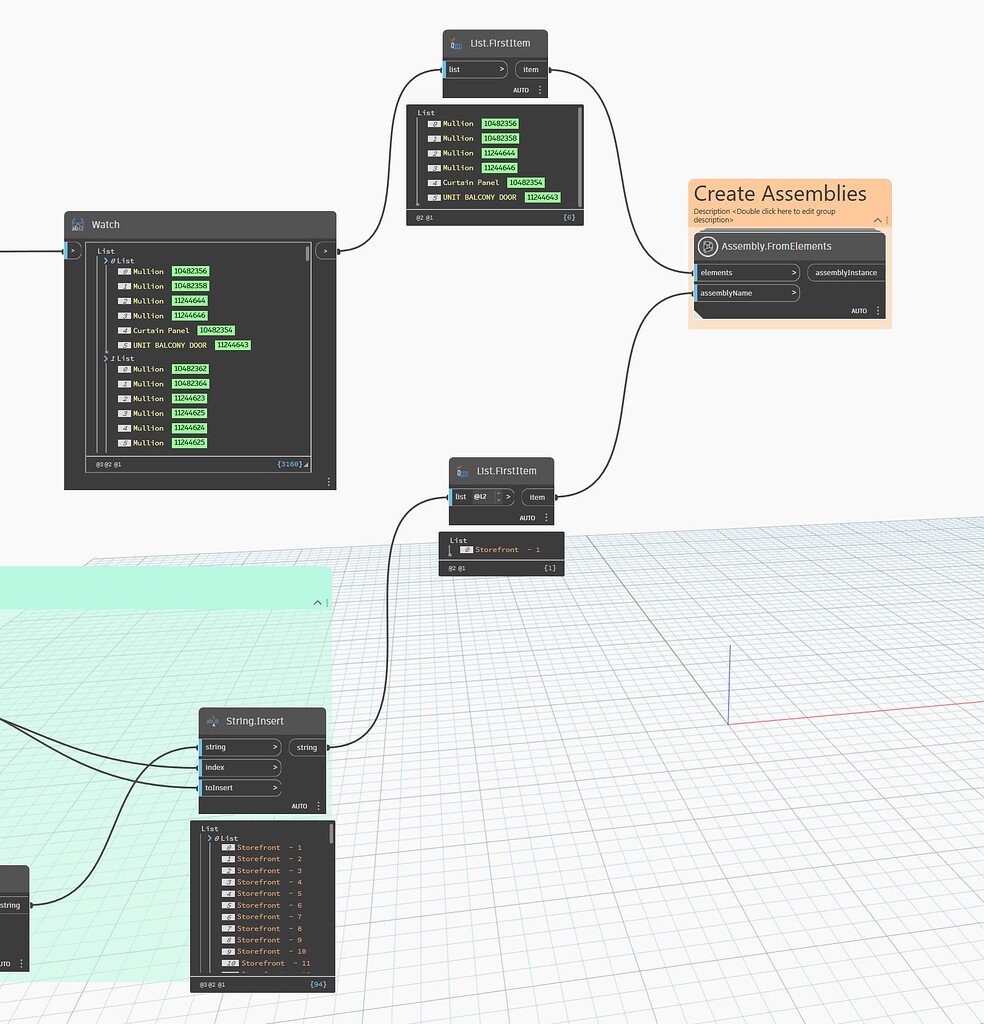Click the lower List.FirstItem node icon
This screenshot has height=1024, width=984.
tap(462, 470)
